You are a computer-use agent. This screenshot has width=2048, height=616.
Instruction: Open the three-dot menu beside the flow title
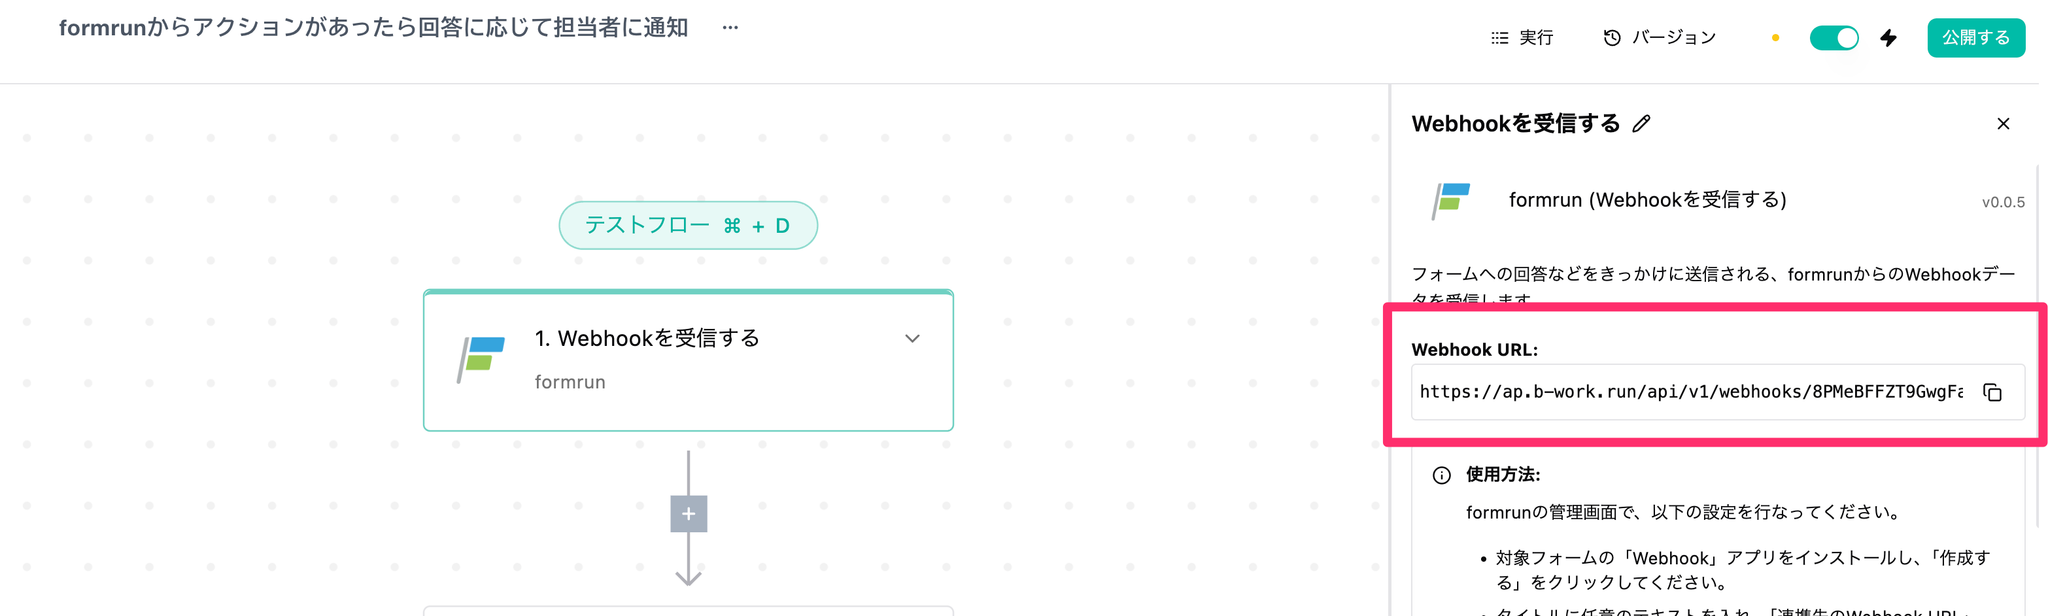(x=730, y=28)
